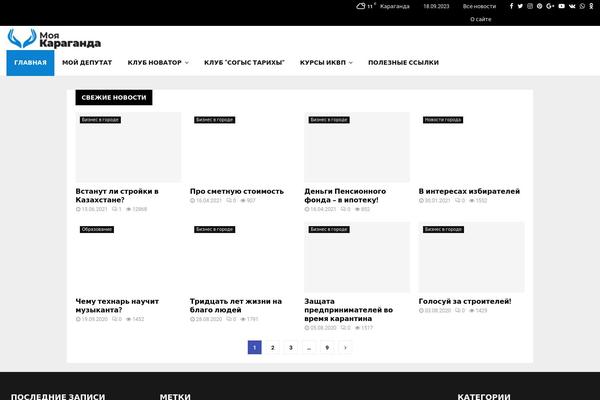Click Образование tag on Чему технарь article
The width and height of the screenshot is (600, 400).
coord(97,229)
